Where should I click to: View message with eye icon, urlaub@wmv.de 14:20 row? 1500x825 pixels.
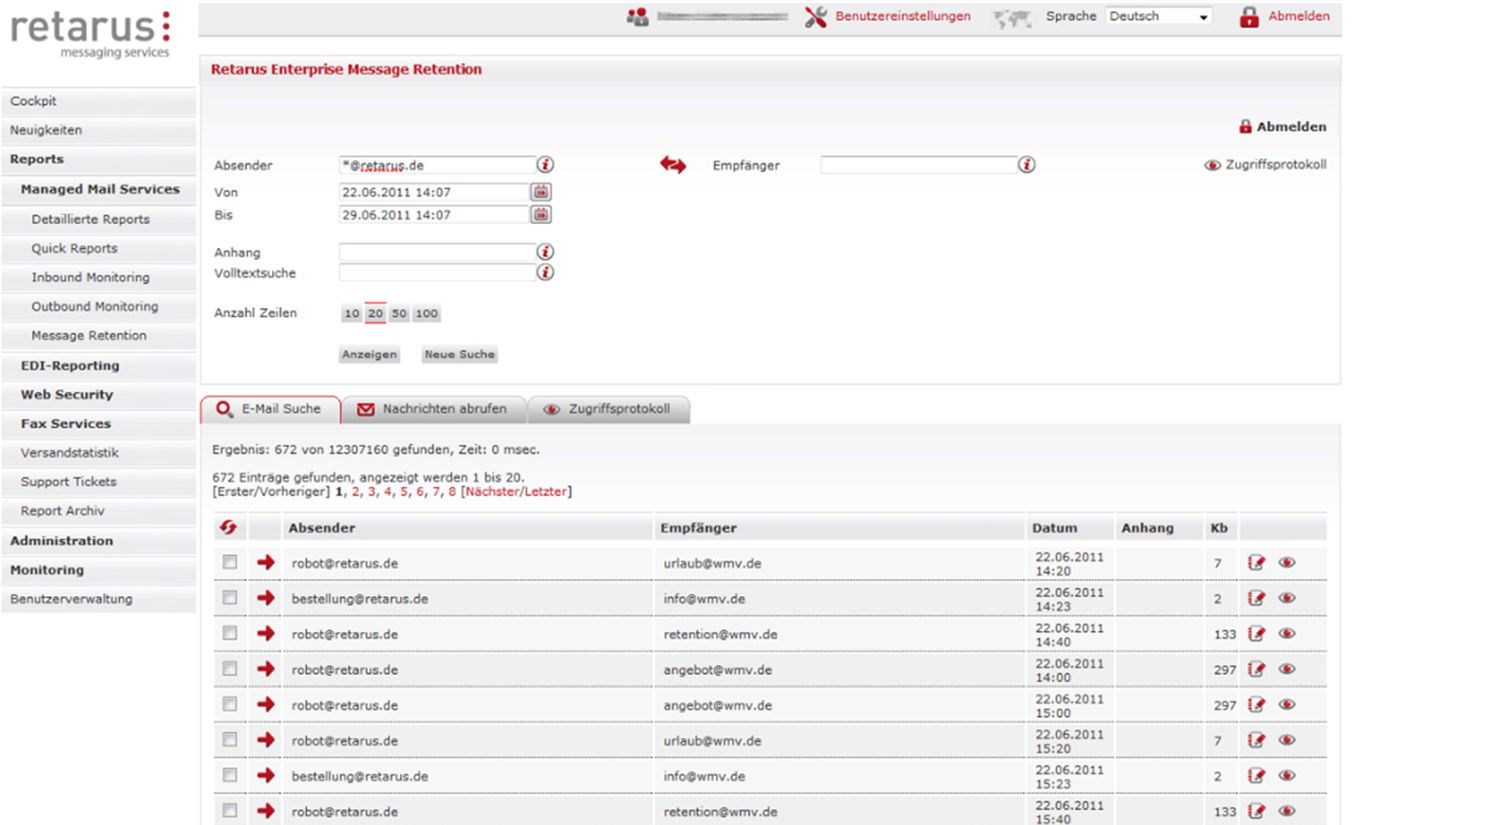(1287, 563)
